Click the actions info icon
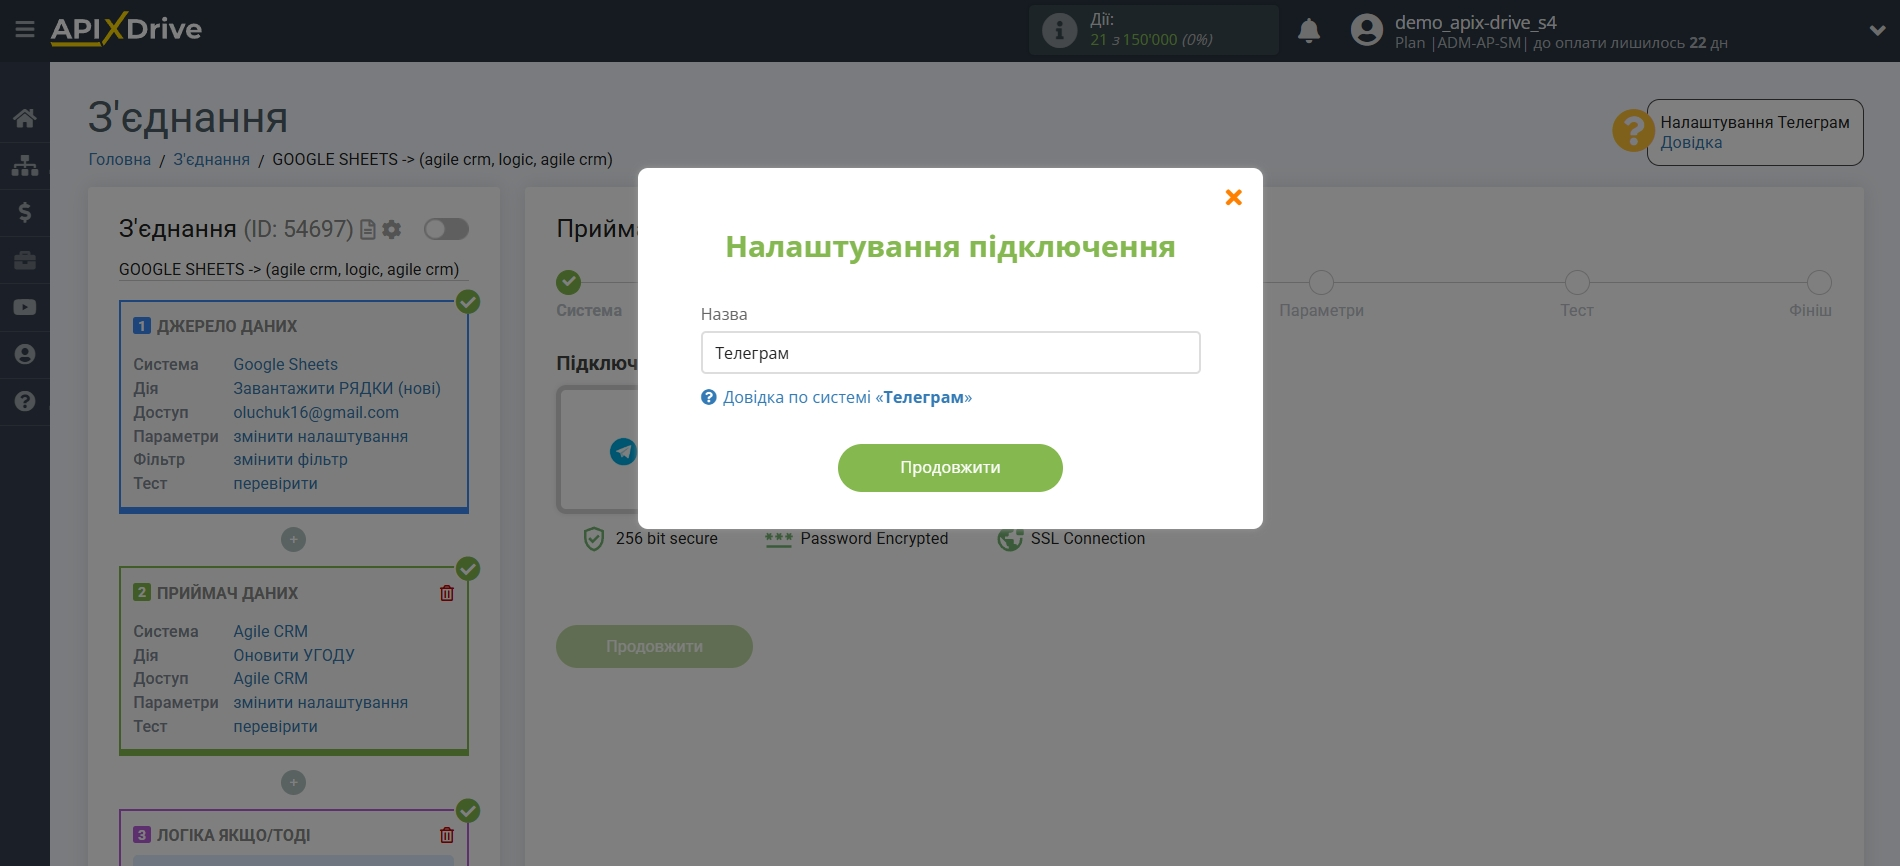1900x866 pixels. pos(1059,30)
